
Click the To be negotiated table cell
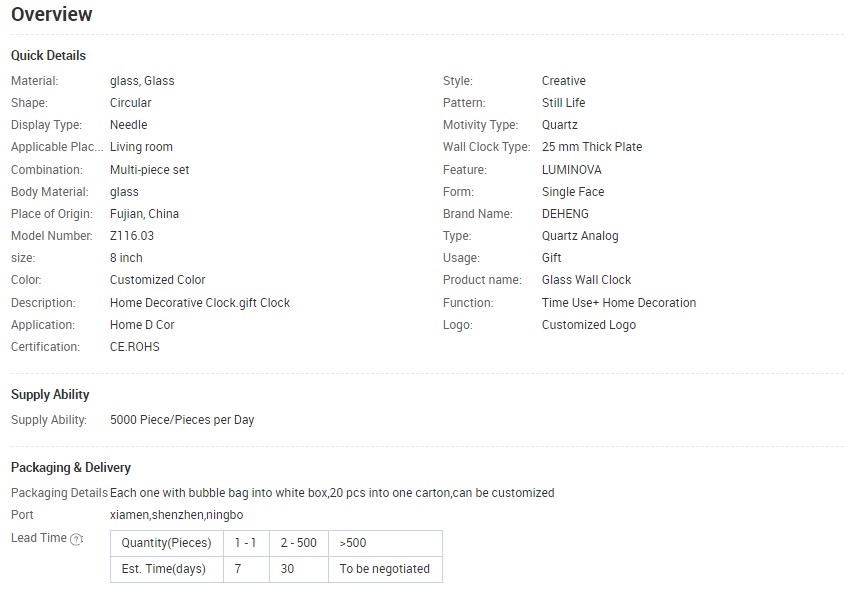click(x=385, y=569)
